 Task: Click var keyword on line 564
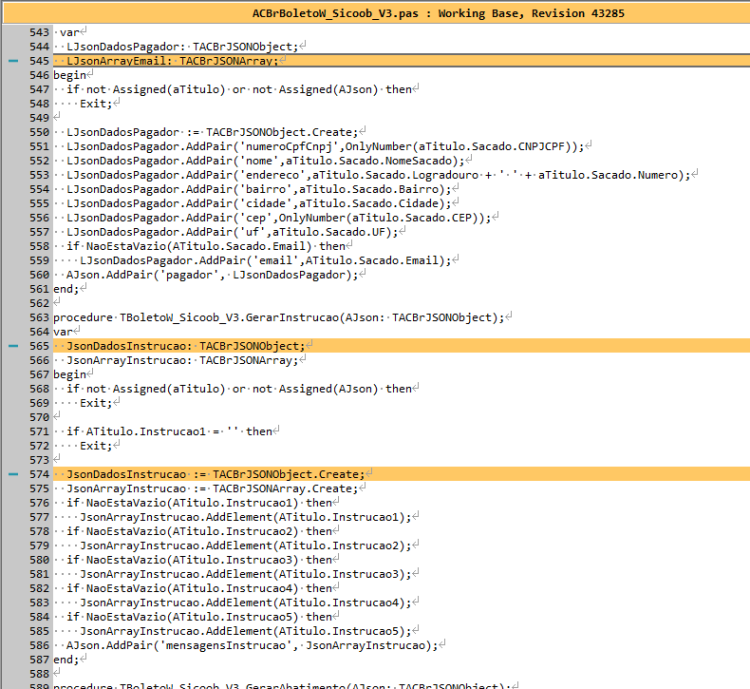[63, 332]
